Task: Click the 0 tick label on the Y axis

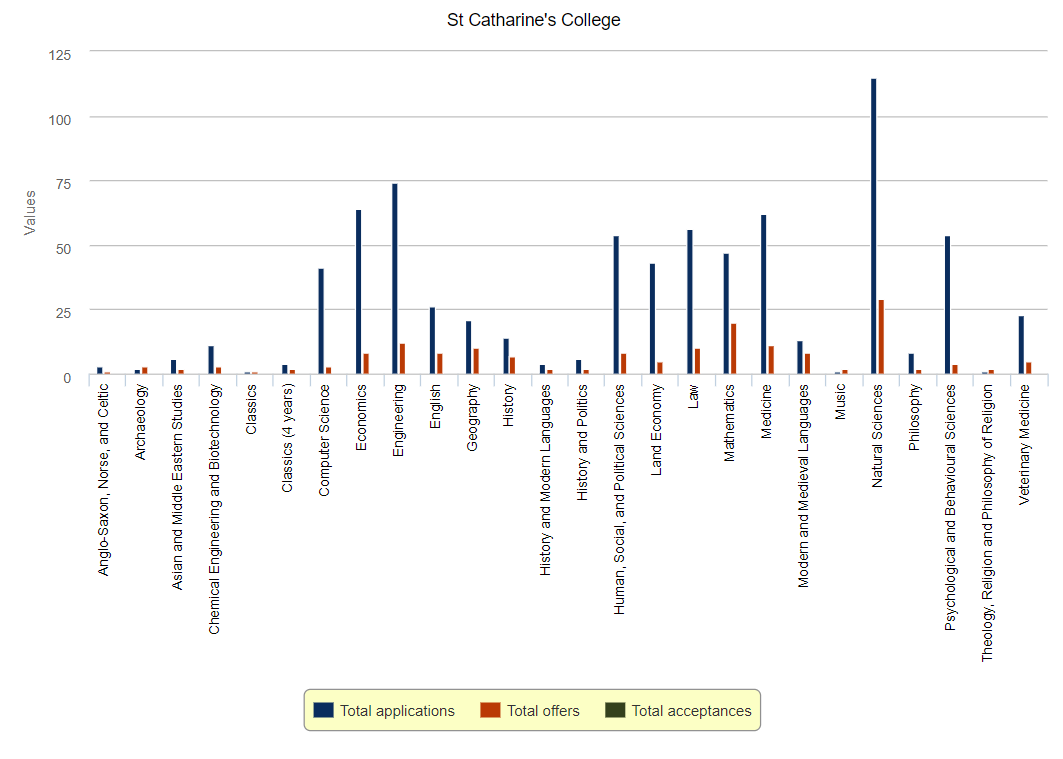Action: click(67, 378)
